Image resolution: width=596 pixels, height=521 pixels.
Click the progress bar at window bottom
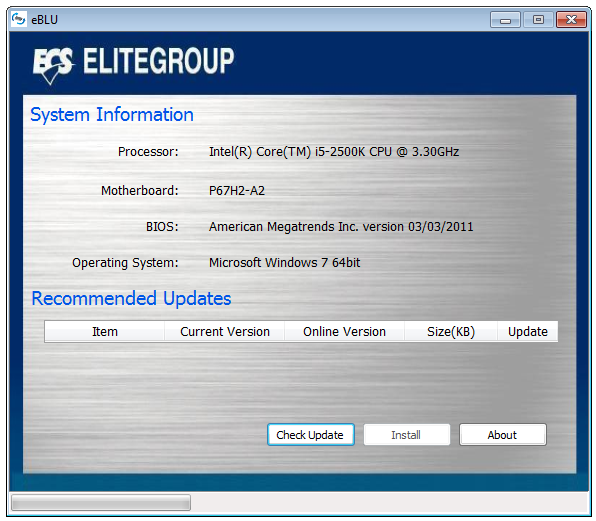click(101, 502)
